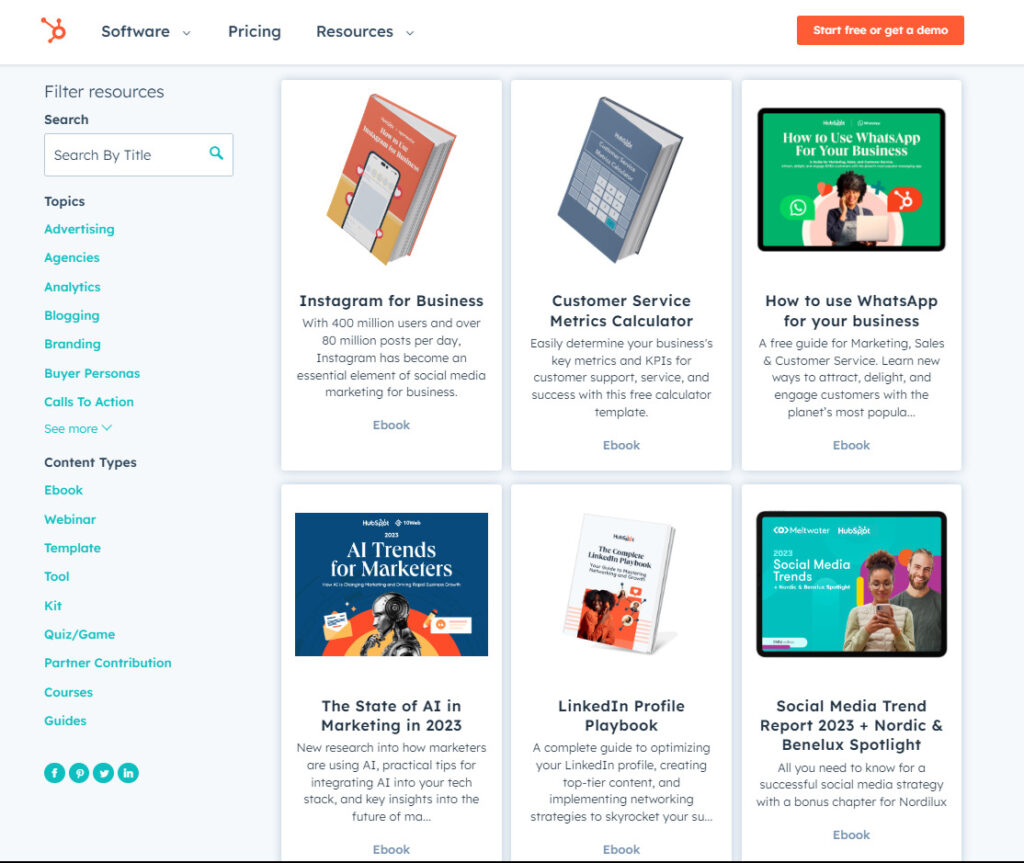Open Instagram for Business book cover
The height and width of the screenshot is (863, 1024).
pyautogui.click(x=391, y=180)
